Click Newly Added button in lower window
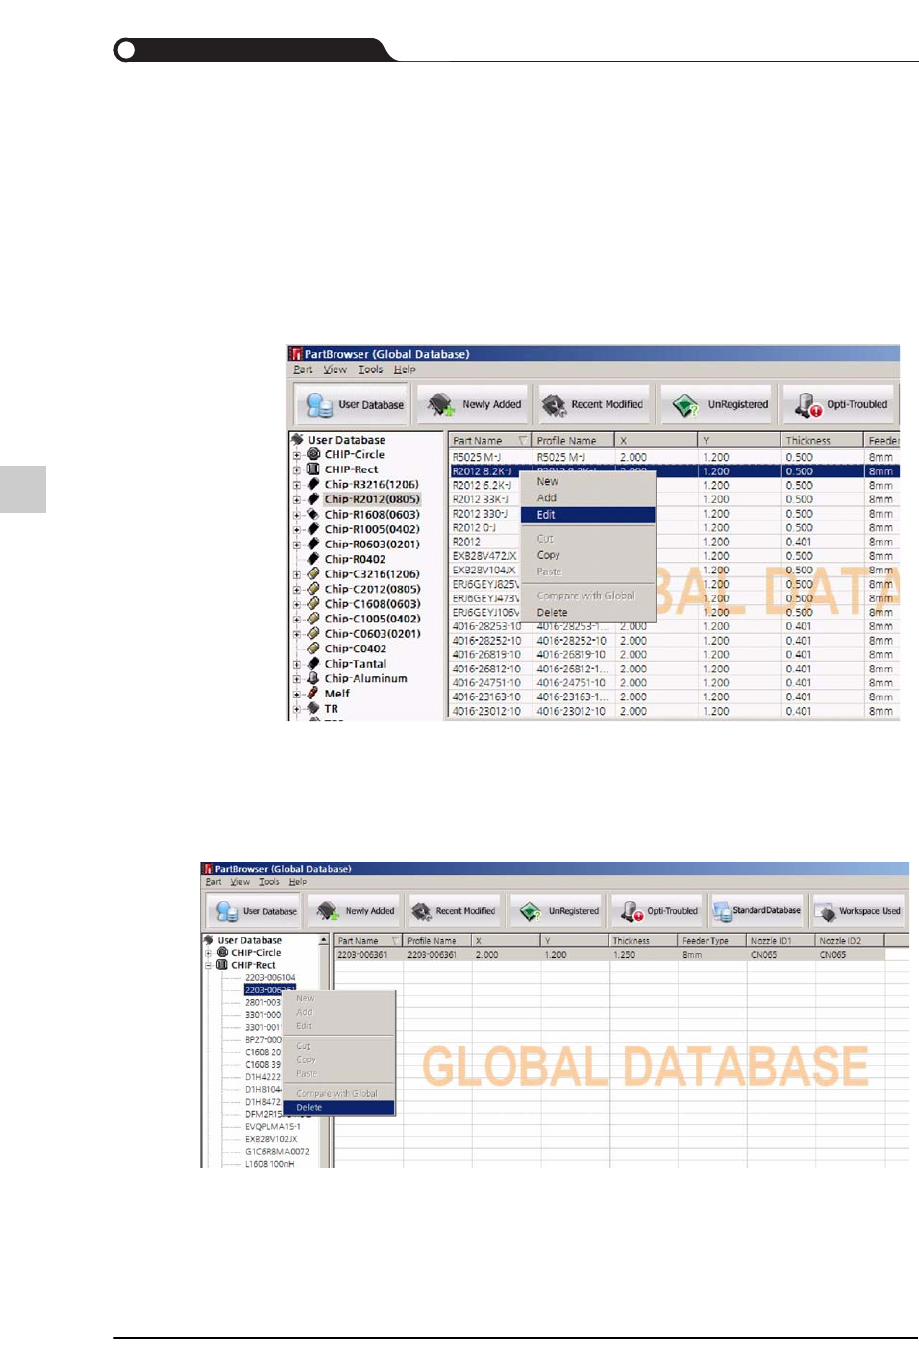919x1367 pixels. (355, 911)
